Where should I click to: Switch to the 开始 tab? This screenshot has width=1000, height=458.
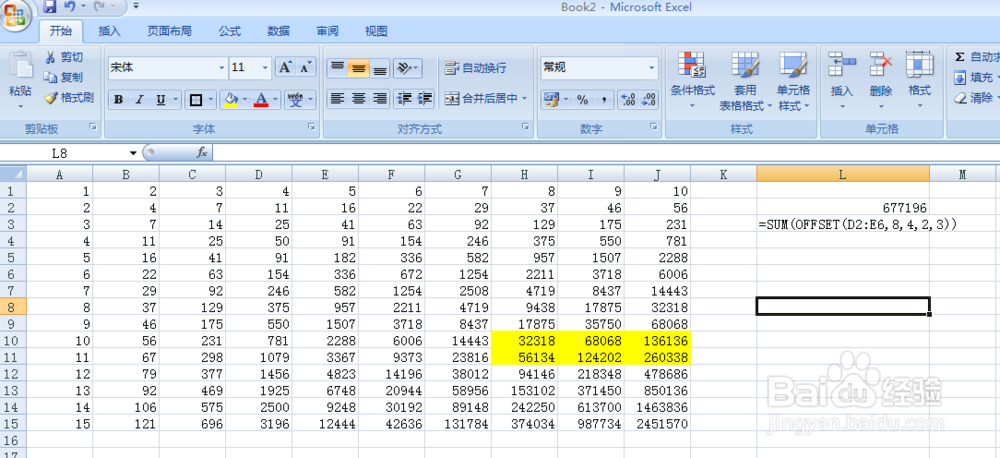(61, 31)
